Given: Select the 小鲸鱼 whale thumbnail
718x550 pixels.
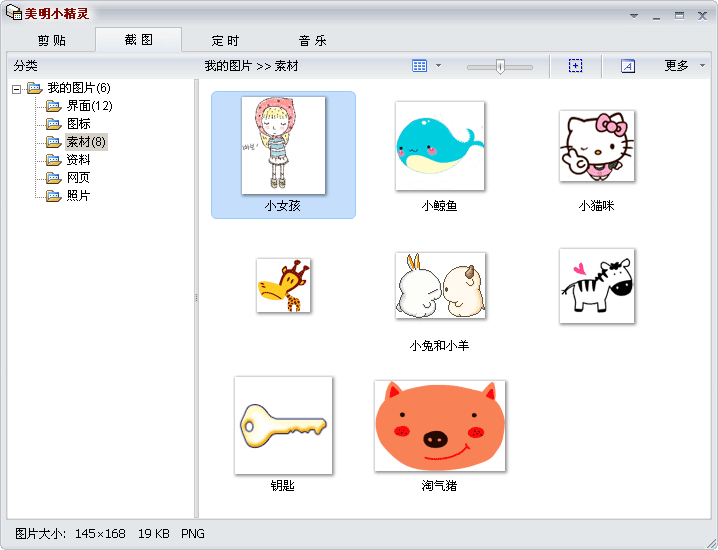Looking at the screenshot, I should tap(440, 146).
